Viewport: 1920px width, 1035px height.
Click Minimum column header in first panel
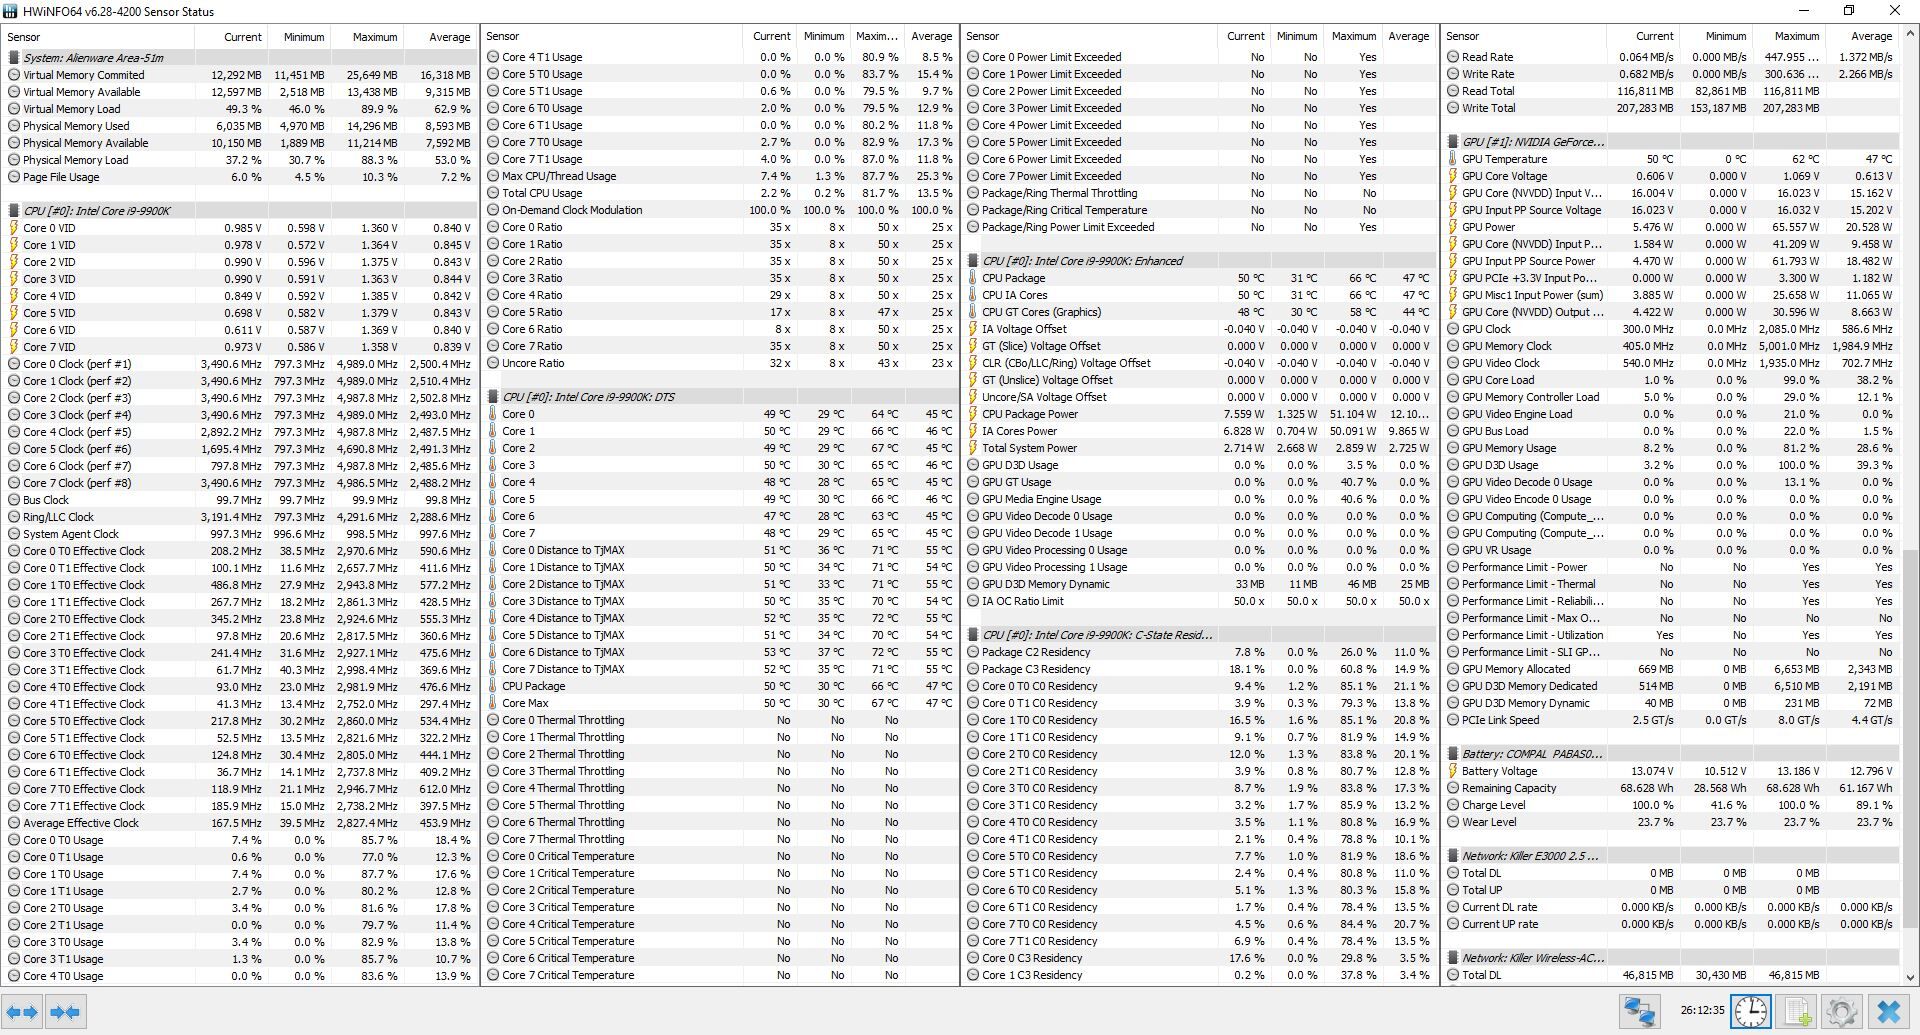point(298,37)
